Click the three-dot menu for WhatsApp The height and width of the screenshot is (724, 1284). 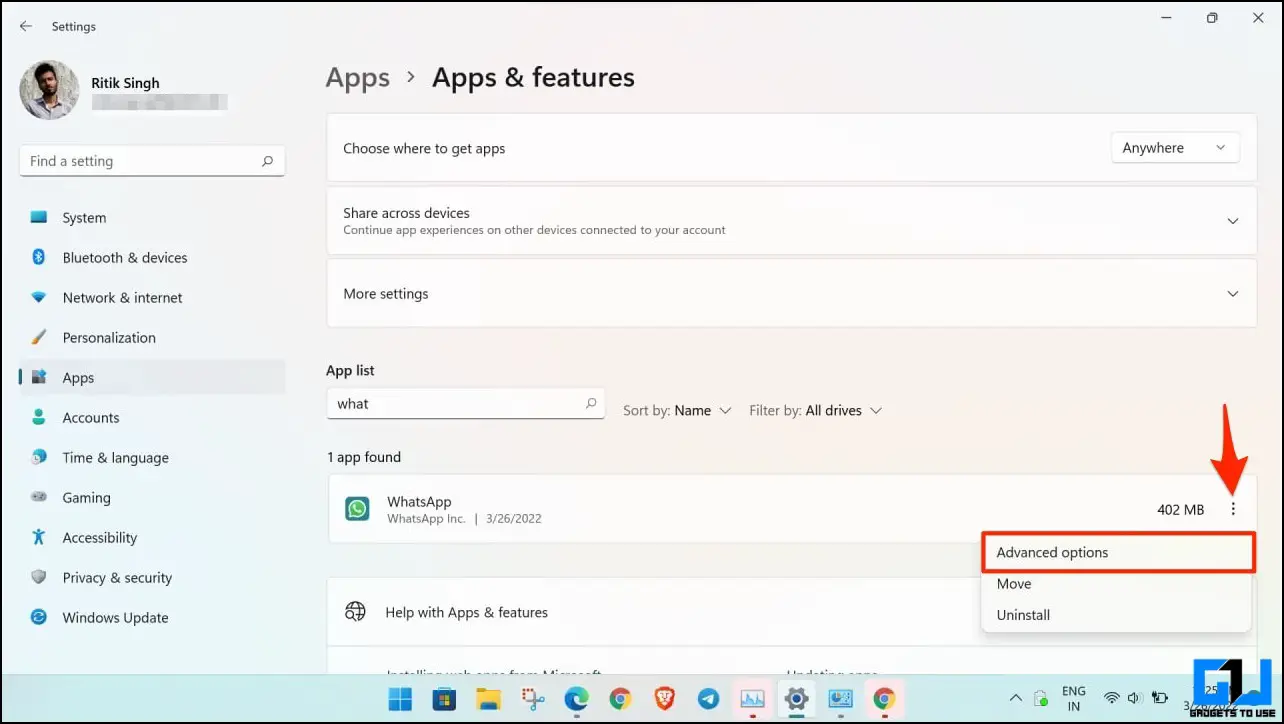coord(1233,509)
